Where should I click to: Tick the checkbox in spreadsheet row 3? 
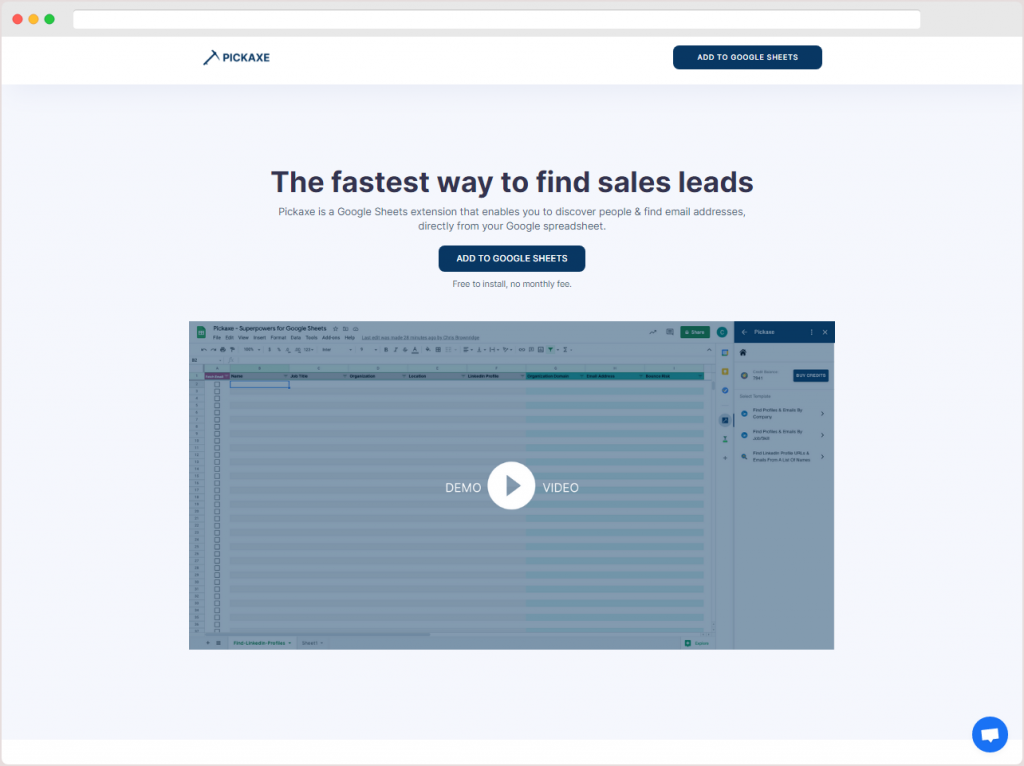[x=217, y=391]
